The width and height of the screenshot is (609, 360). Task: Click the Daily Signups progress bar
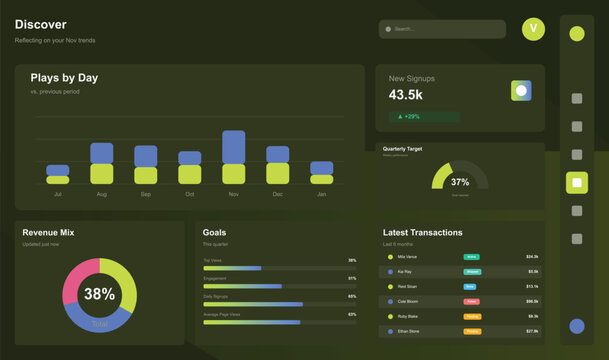point(280,304)
